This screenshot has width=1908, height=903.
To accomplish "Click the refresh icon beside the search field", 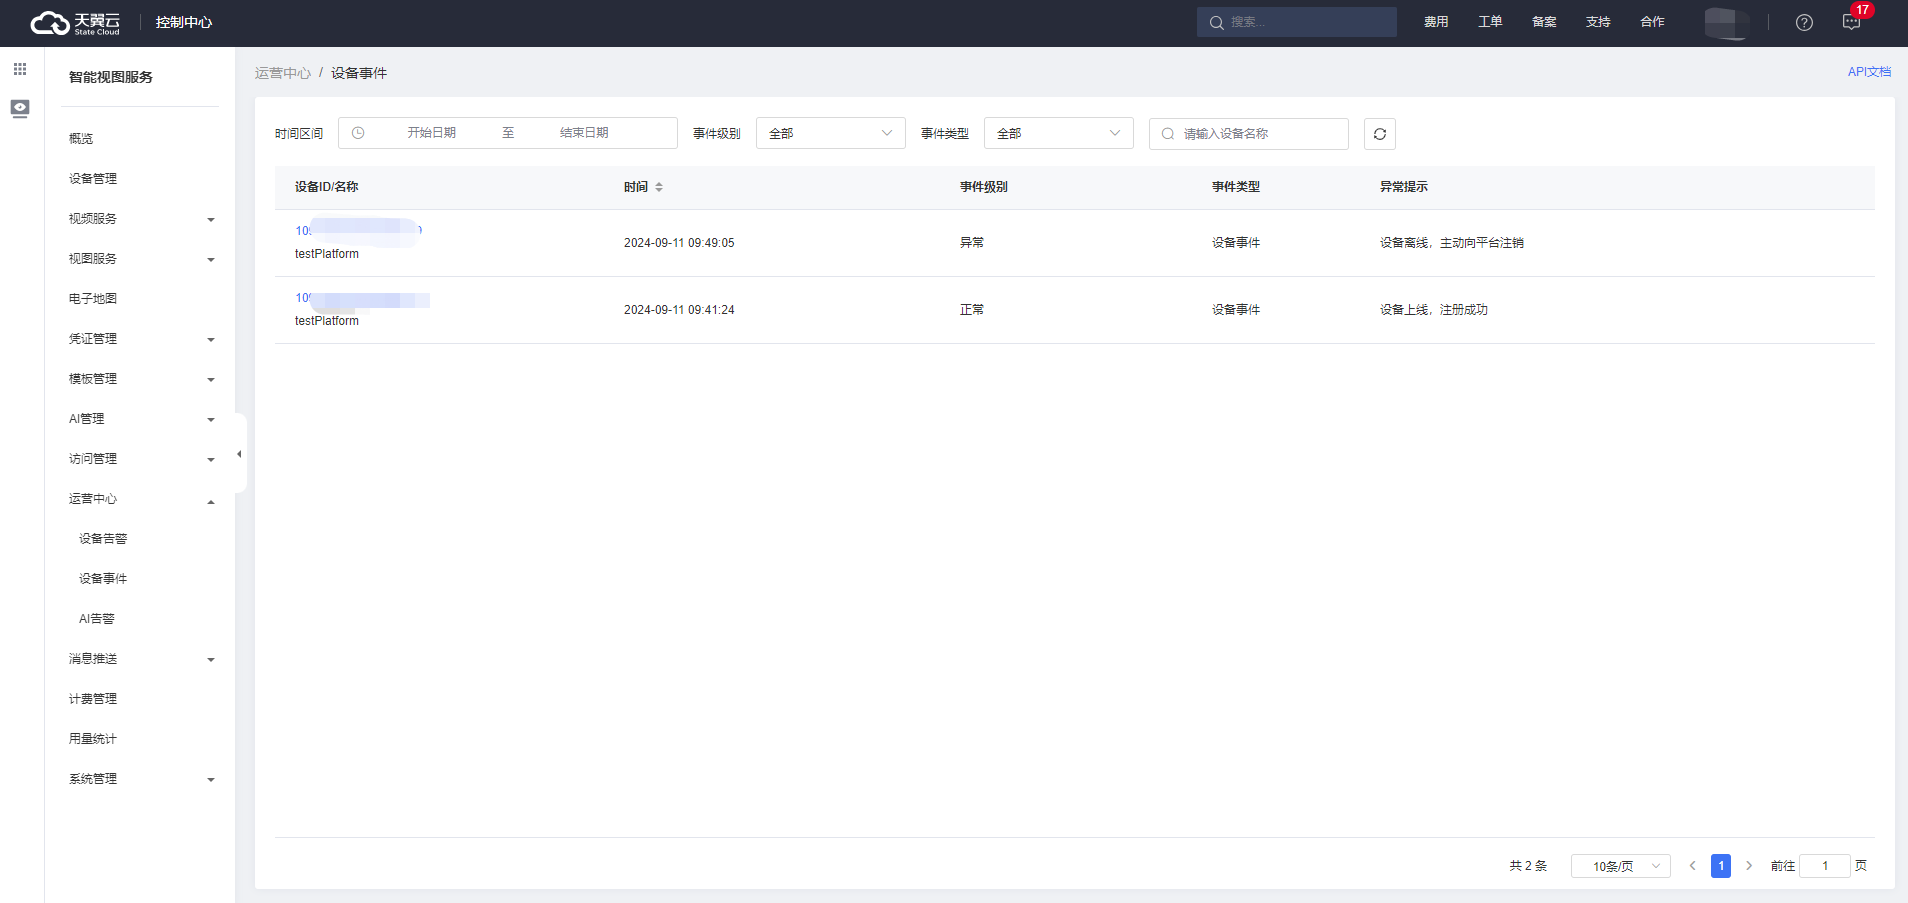I will 1379,134.
